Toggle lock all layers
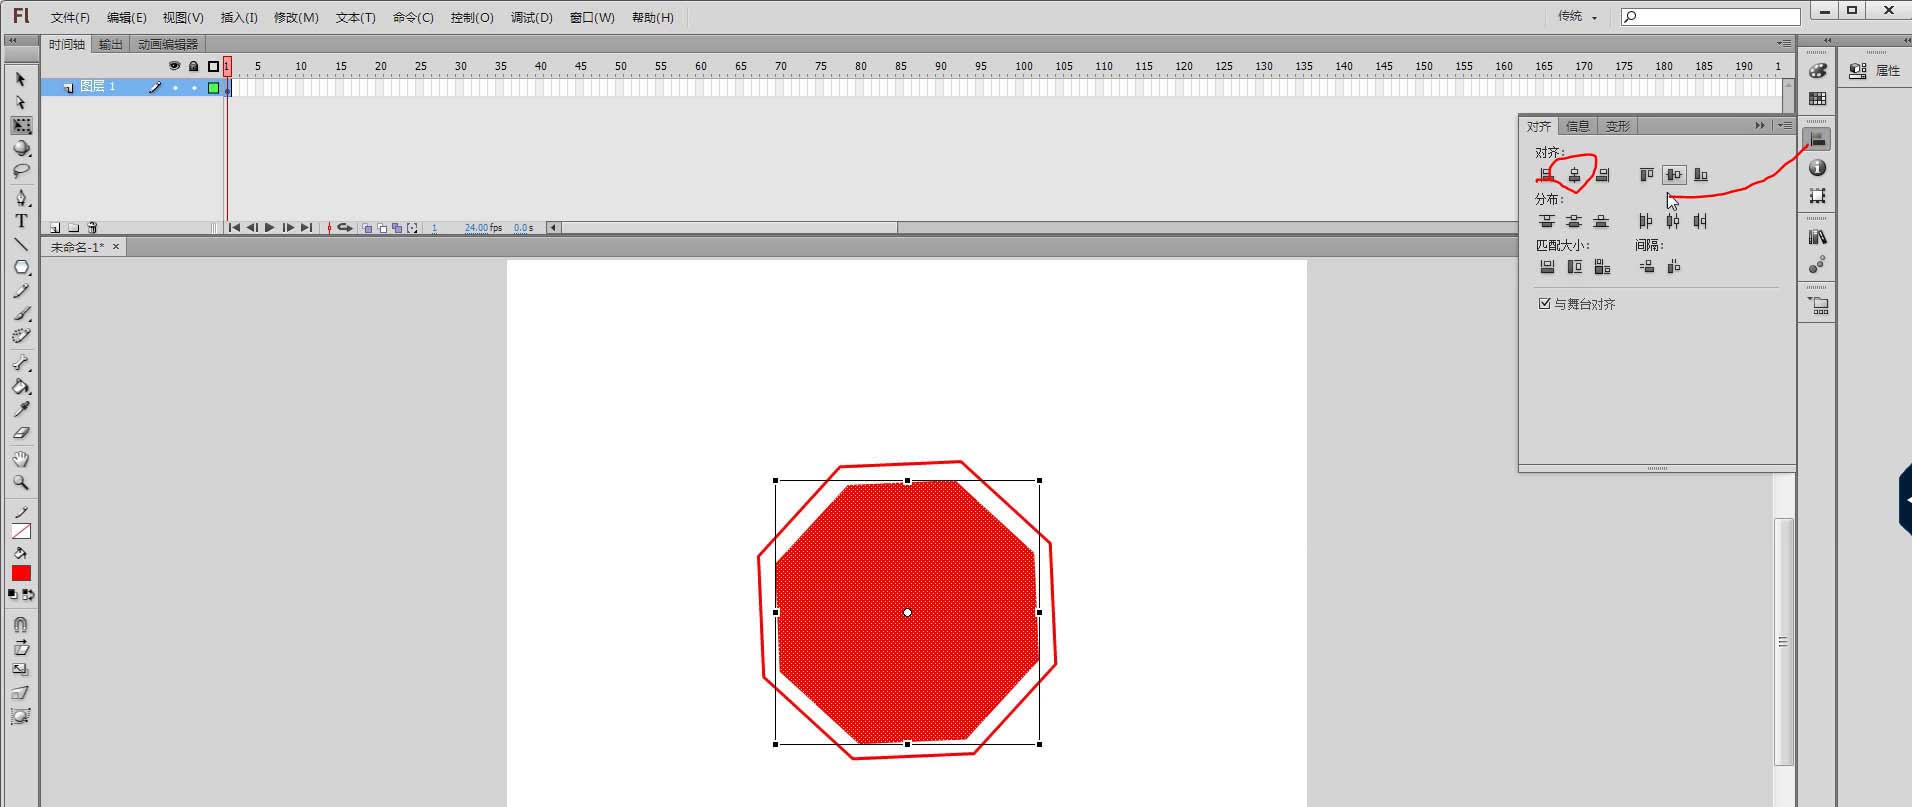This screenshot has height=807, width=1912. (x=194, y=66)
